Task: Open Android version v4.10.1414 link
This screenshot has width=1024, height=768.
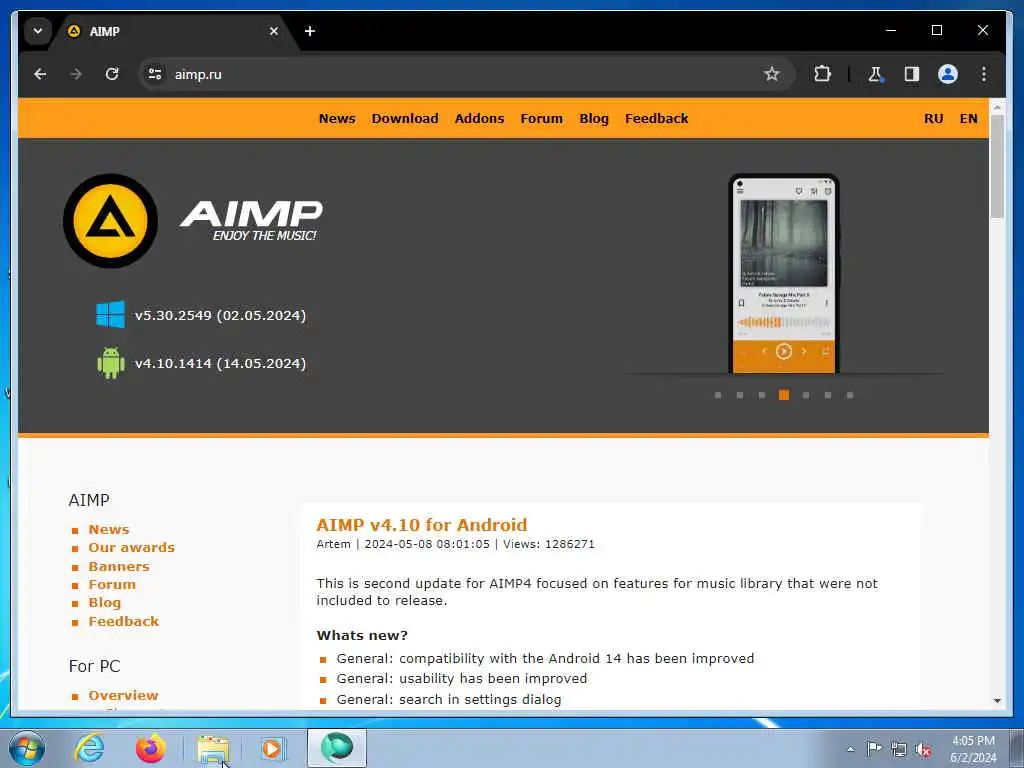Action: pyautogui.click(x=220, y=364)
